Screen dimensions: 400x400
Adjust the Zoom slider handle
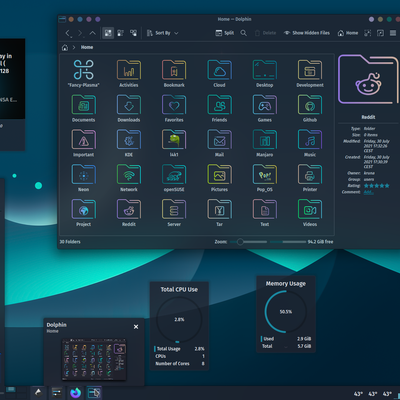tap(240, 242)
